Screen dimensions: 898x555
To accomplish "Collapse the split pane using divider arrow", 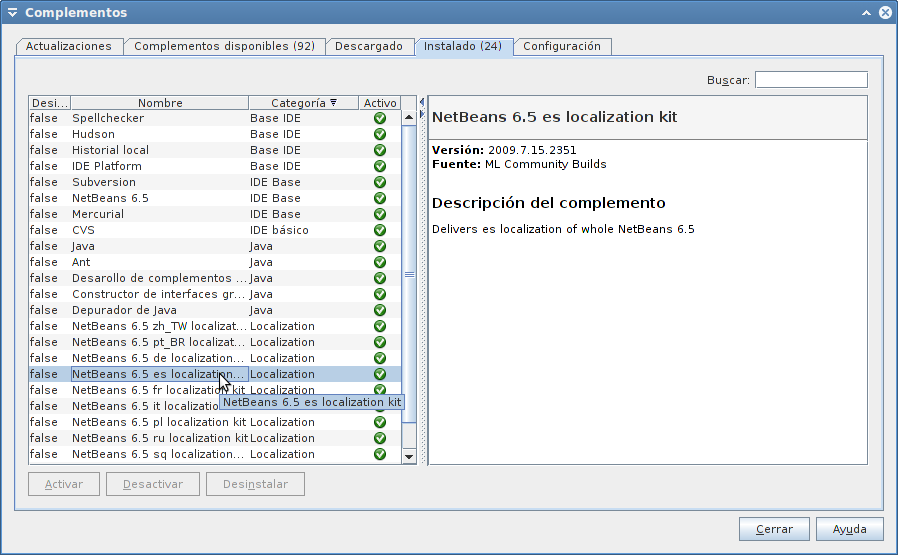I will [422, 103].
